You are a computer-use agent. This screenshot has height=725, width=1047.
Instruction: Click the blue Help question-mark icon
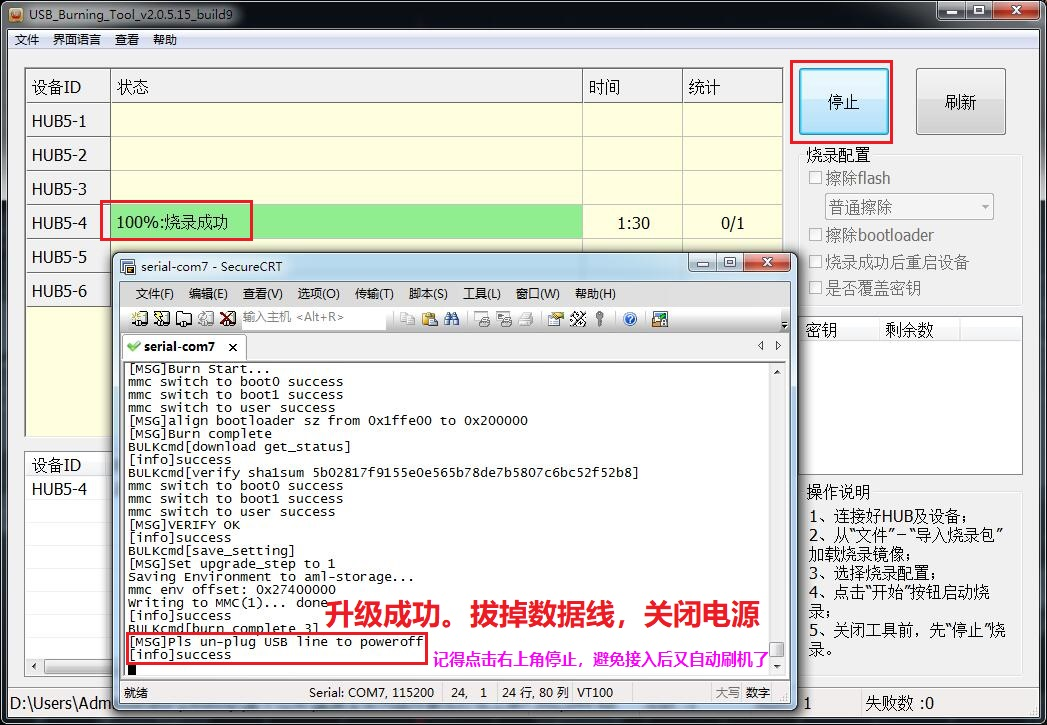[630, 319]
